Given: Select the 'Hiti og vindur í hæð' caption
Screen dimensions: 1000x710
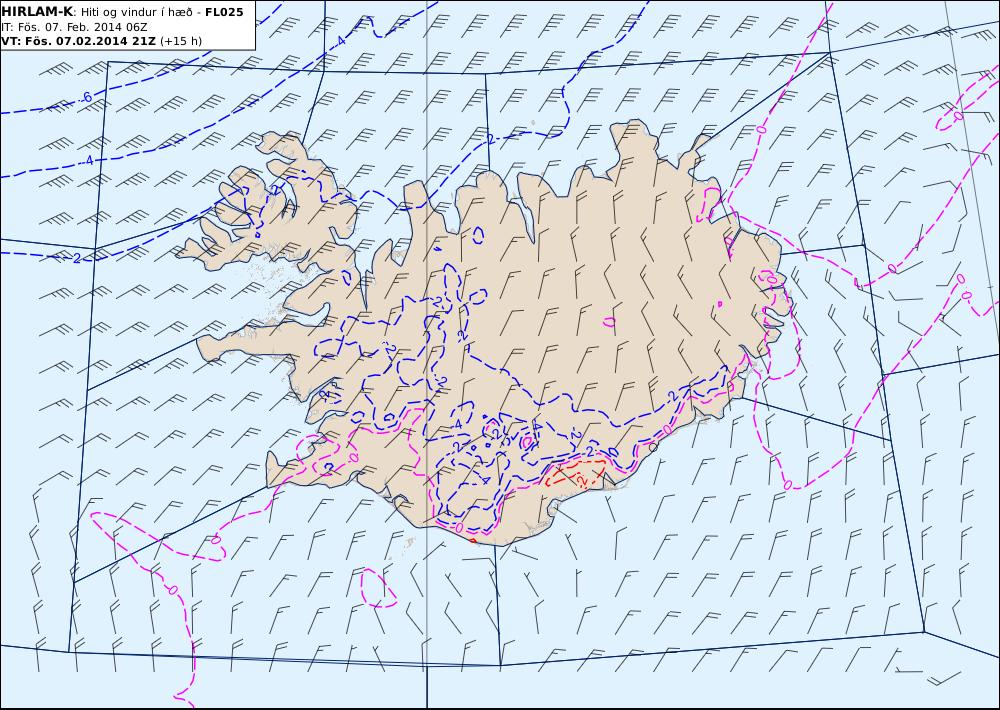Looking at the screenshot, I should pyautogui.click(x=136, y=12).
